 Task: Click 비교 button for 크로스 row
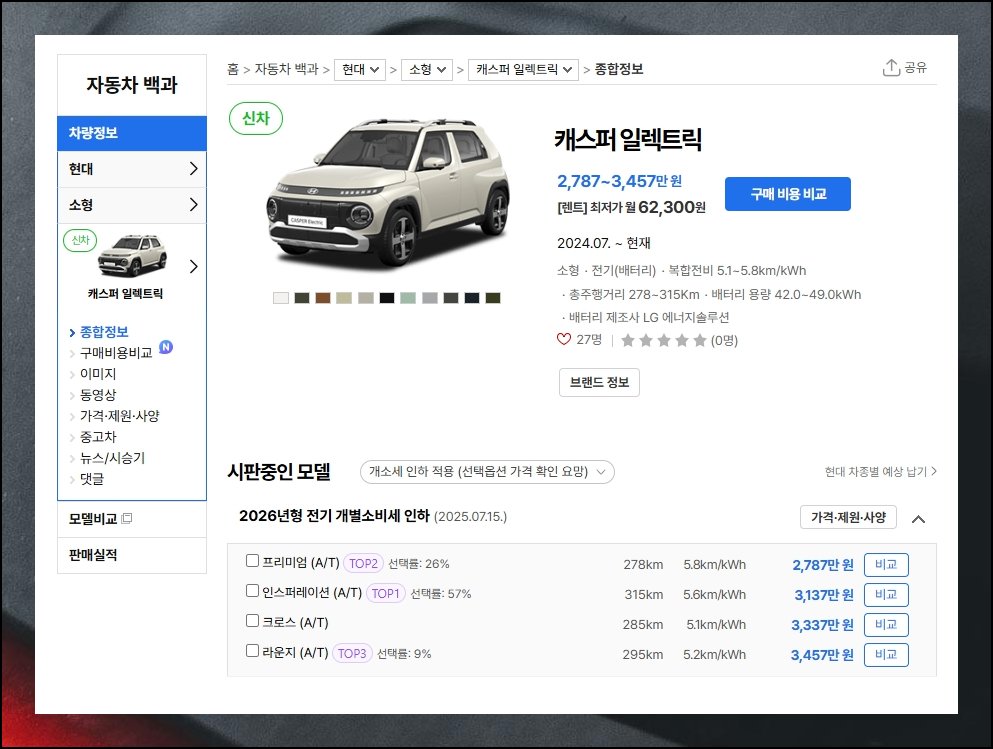(886, 624)
